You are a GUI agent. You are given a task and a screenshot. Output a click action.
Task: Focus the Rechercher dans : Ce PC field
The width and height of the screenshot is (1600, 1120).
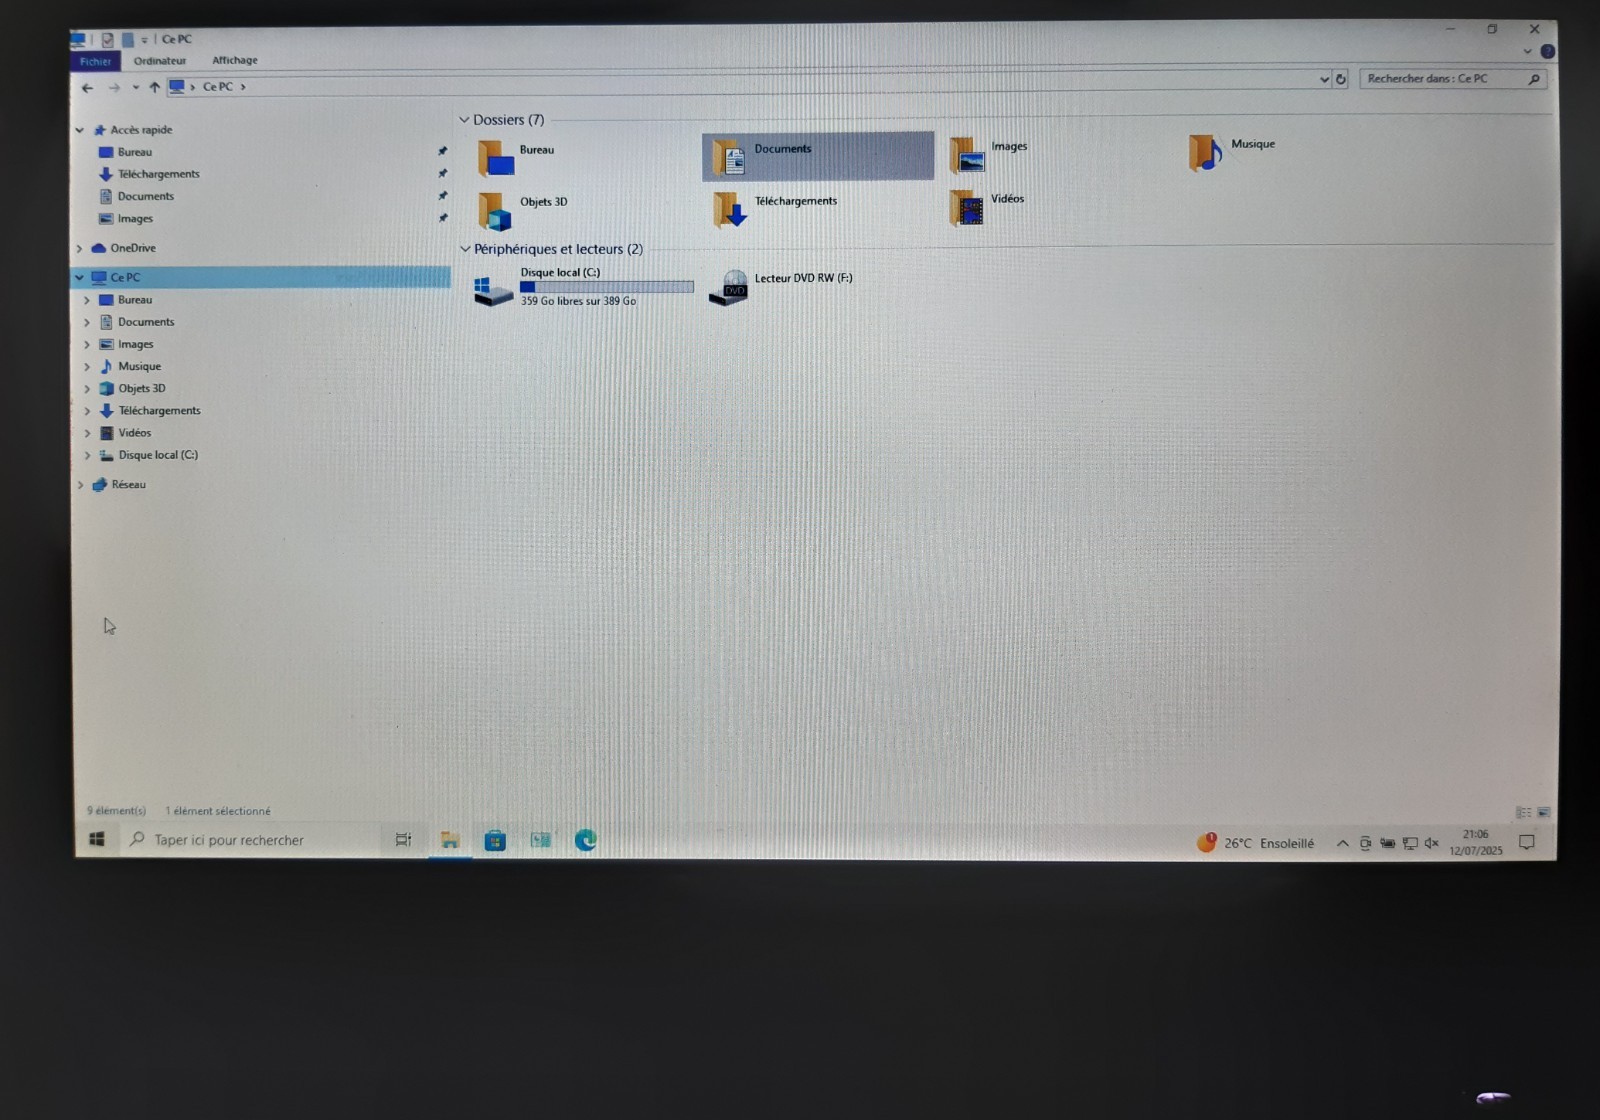tap(1453, 79)
